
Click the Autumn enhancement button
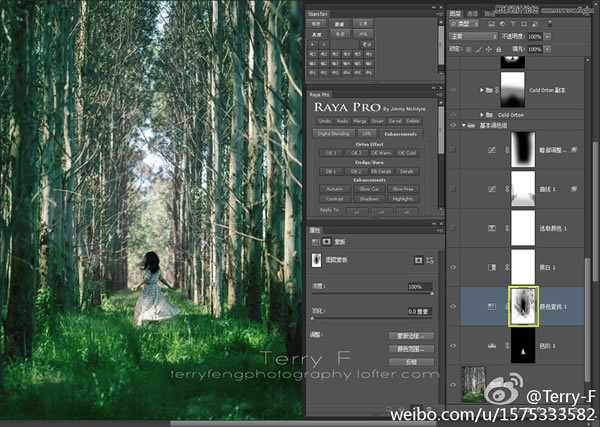click(335, 189)
